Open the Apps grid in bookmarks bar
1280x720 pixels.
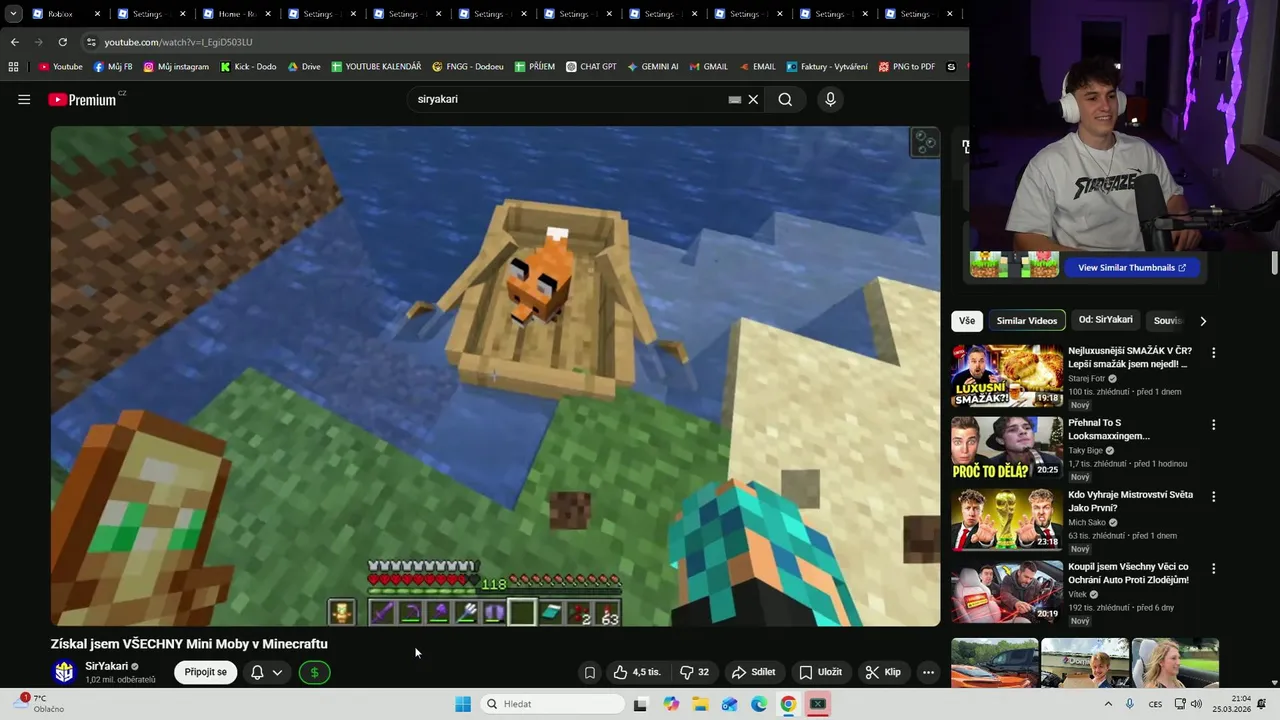13,67
